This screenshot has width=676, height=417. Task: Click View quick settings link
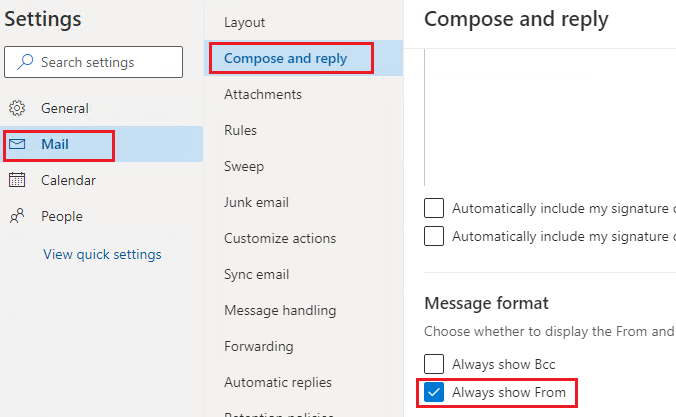pos(102,254)
